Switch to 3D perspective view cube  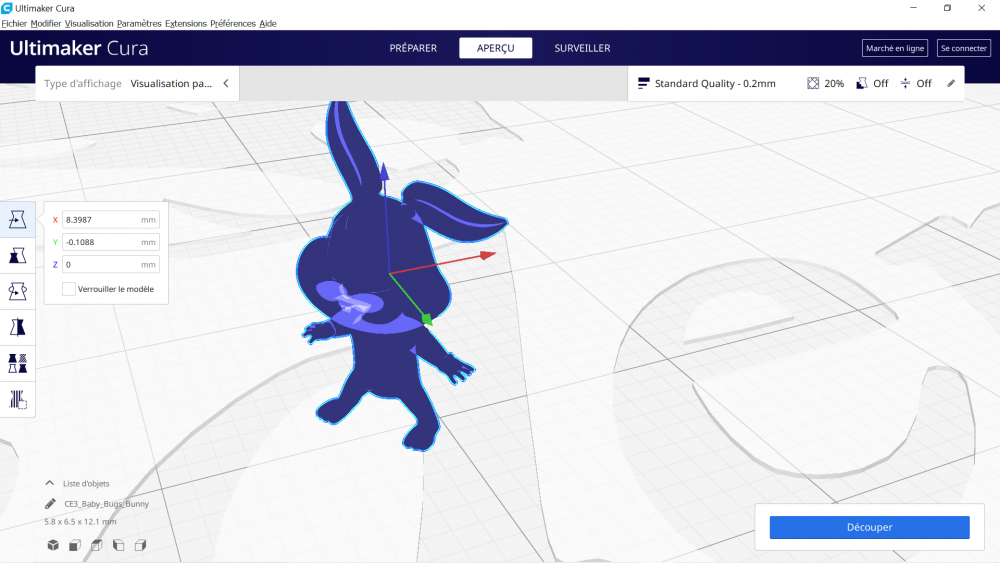(x=53, y=545)
